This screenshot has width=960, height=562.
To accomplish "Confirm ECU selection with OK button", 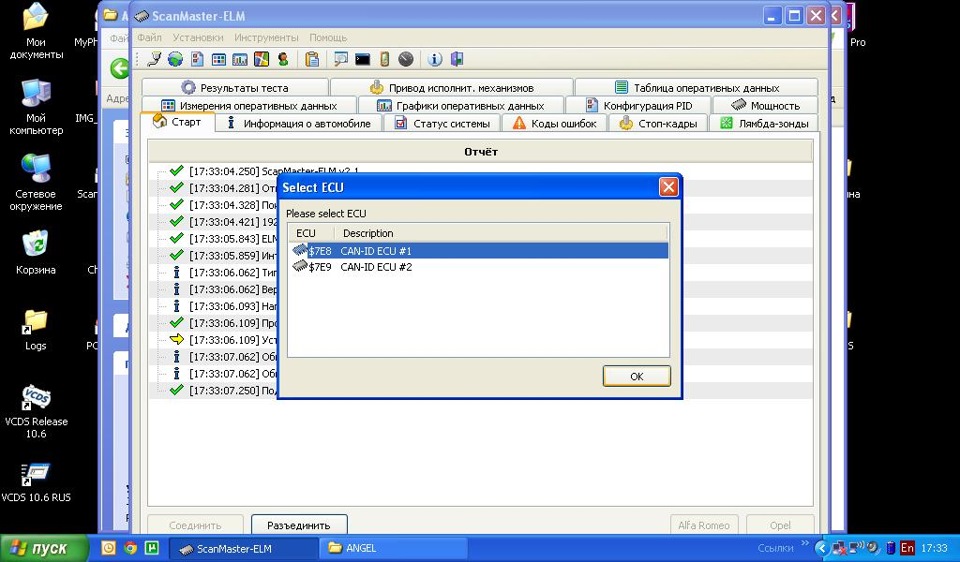I will pos(637,376).
